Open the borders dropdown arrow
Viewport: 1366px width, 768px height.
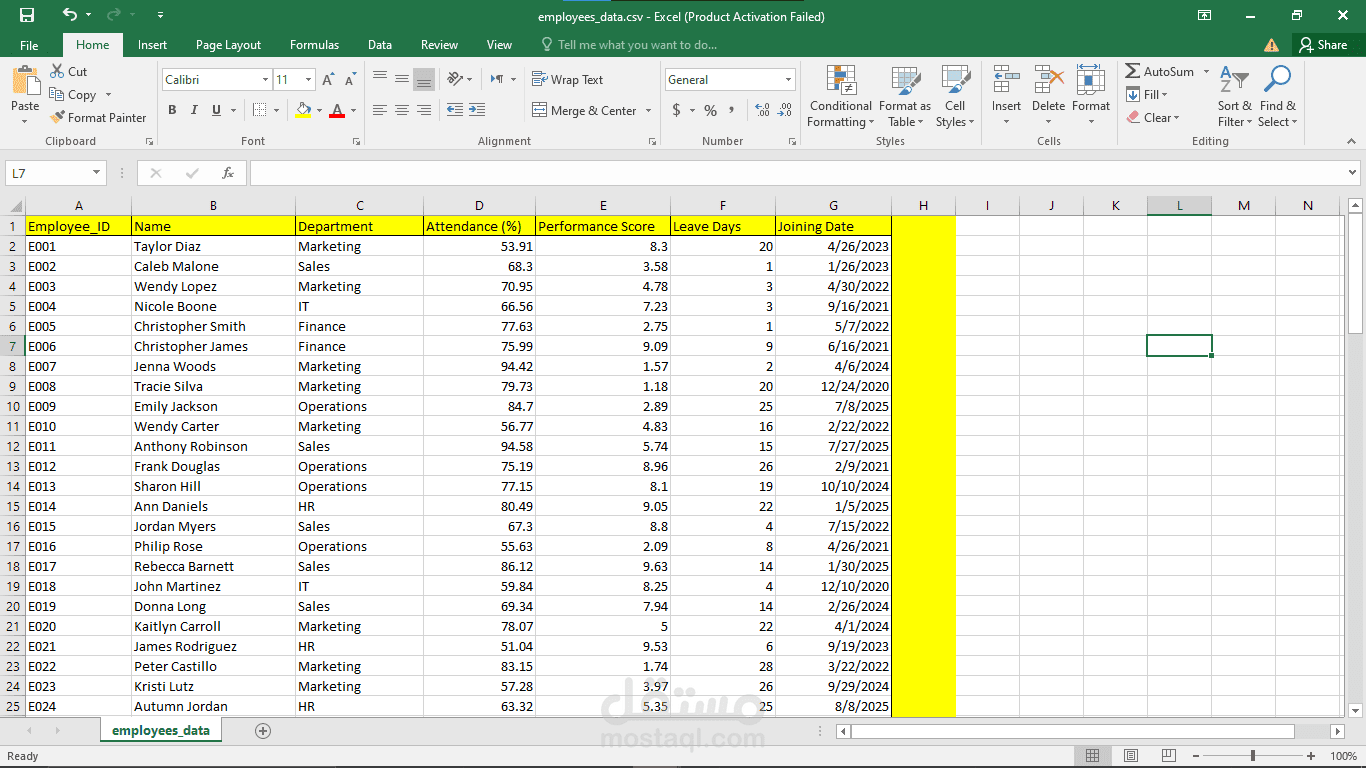[x=277, y=110]
